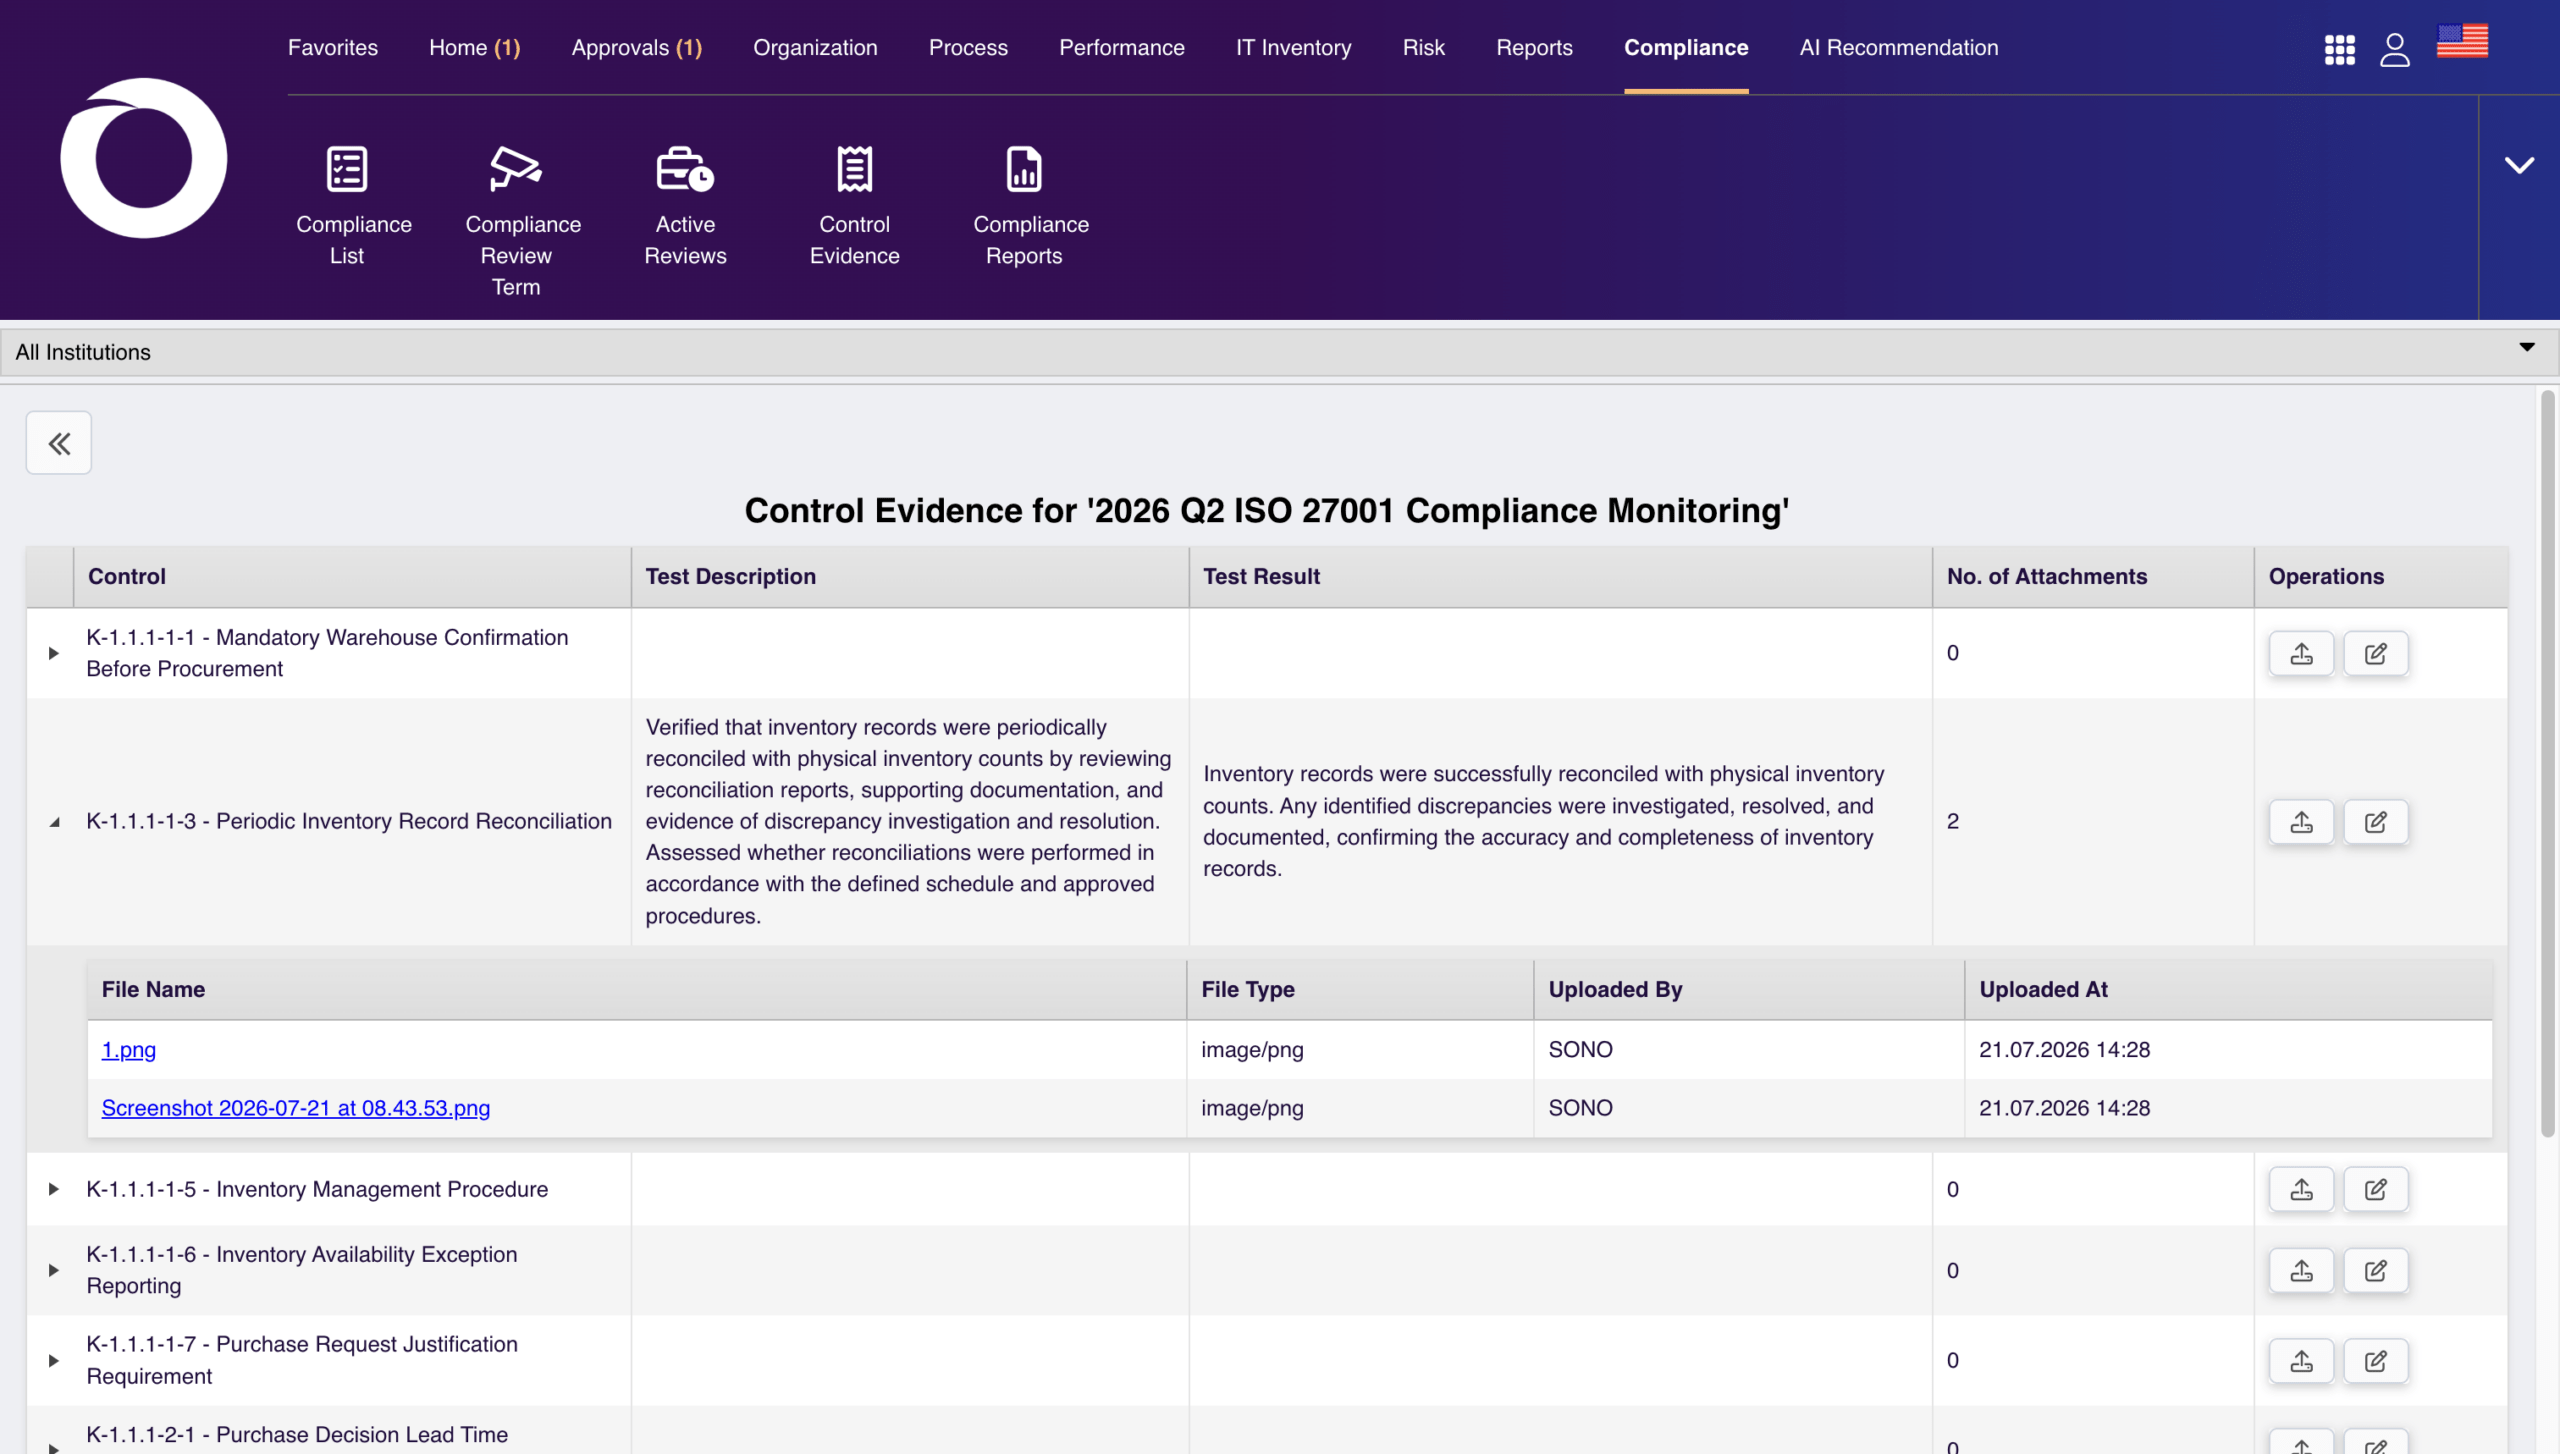
Task: Change language via the US flag
Action: point(2462,41)
